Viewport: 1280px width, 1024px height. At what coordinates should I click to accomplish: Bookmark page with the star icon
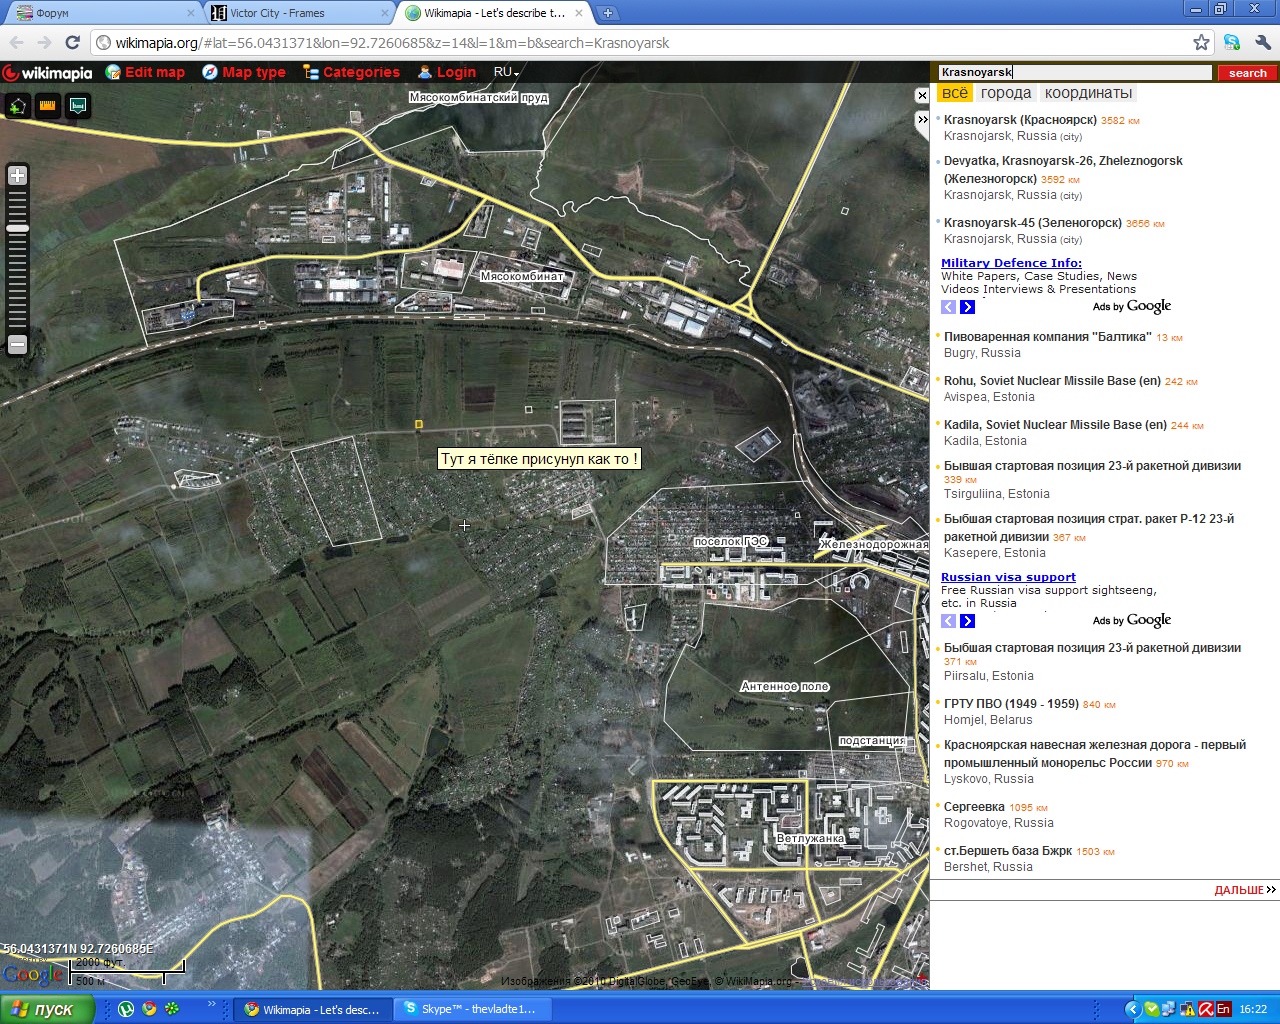coord(1201,42)
